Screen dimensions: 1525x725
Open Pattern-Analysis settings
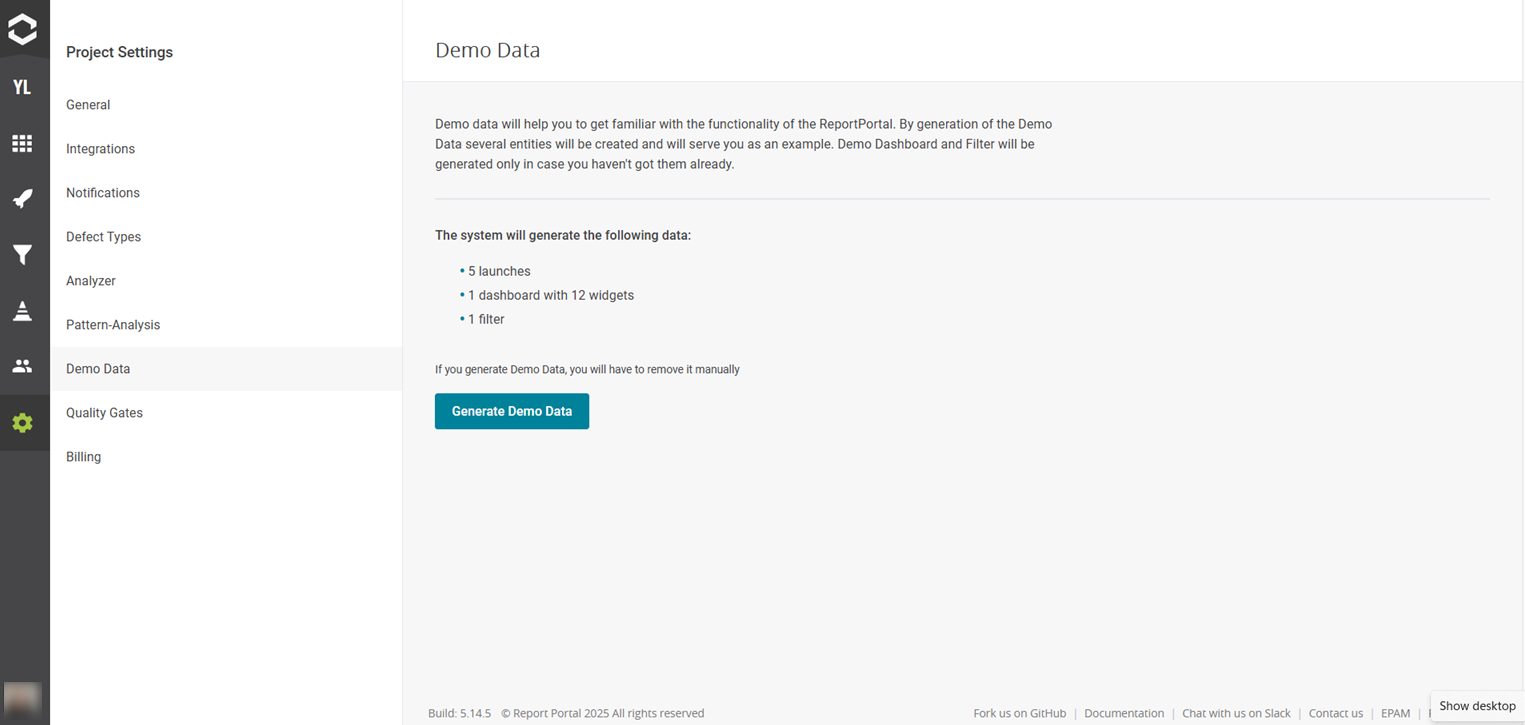click(x=112, y=324)
